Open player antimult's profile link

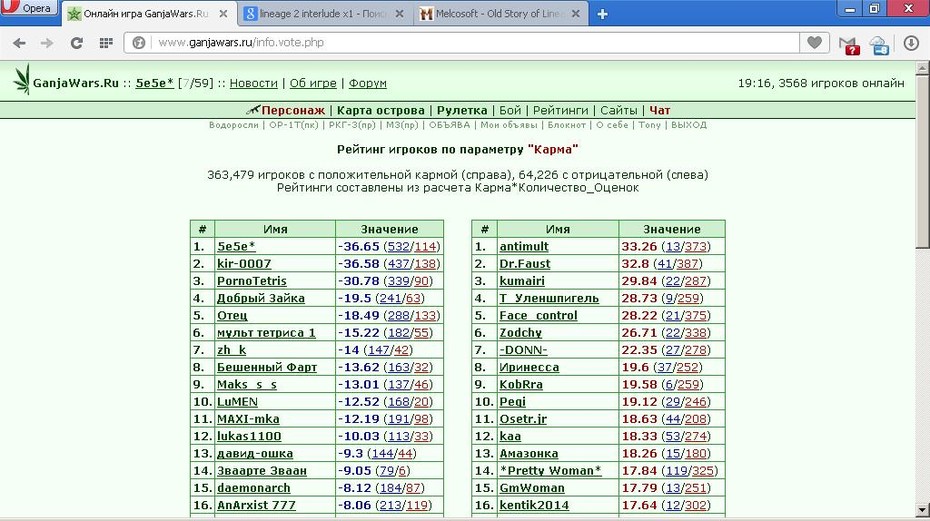(x=524, y=246)
